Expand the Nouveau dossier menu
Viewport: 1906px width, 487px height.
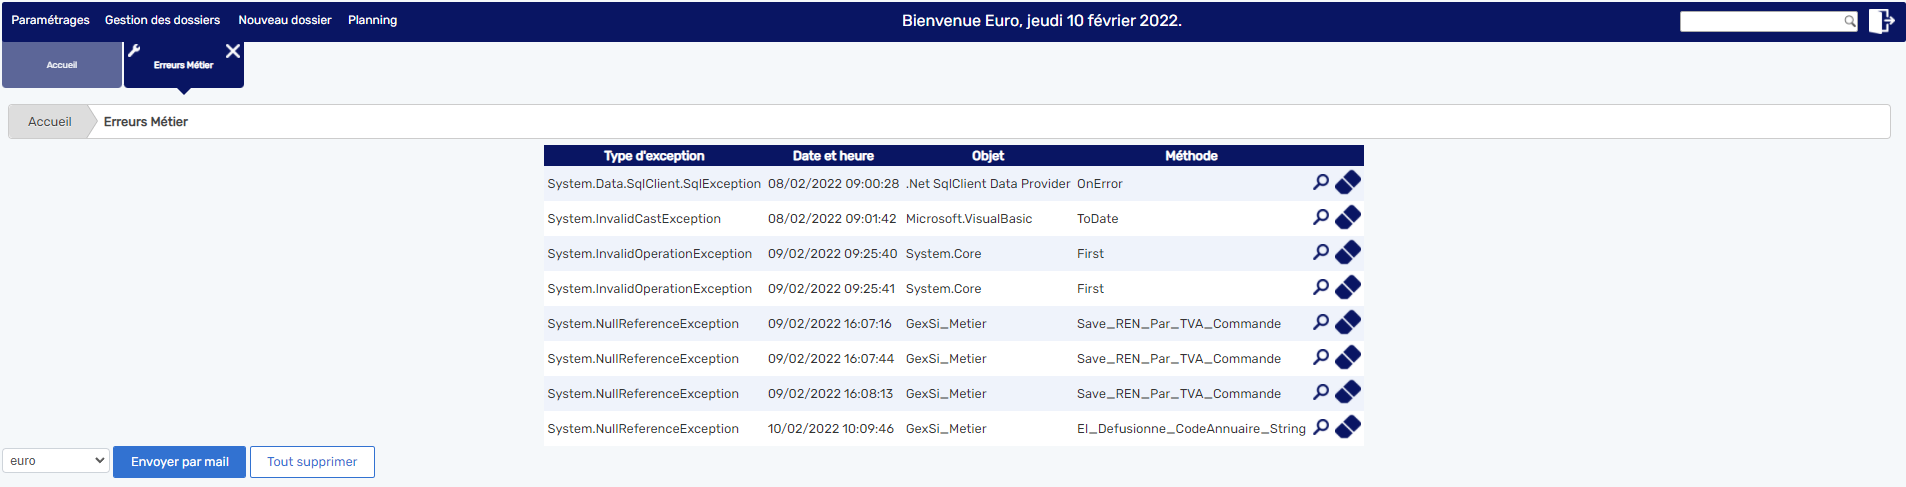coord(284,20)
